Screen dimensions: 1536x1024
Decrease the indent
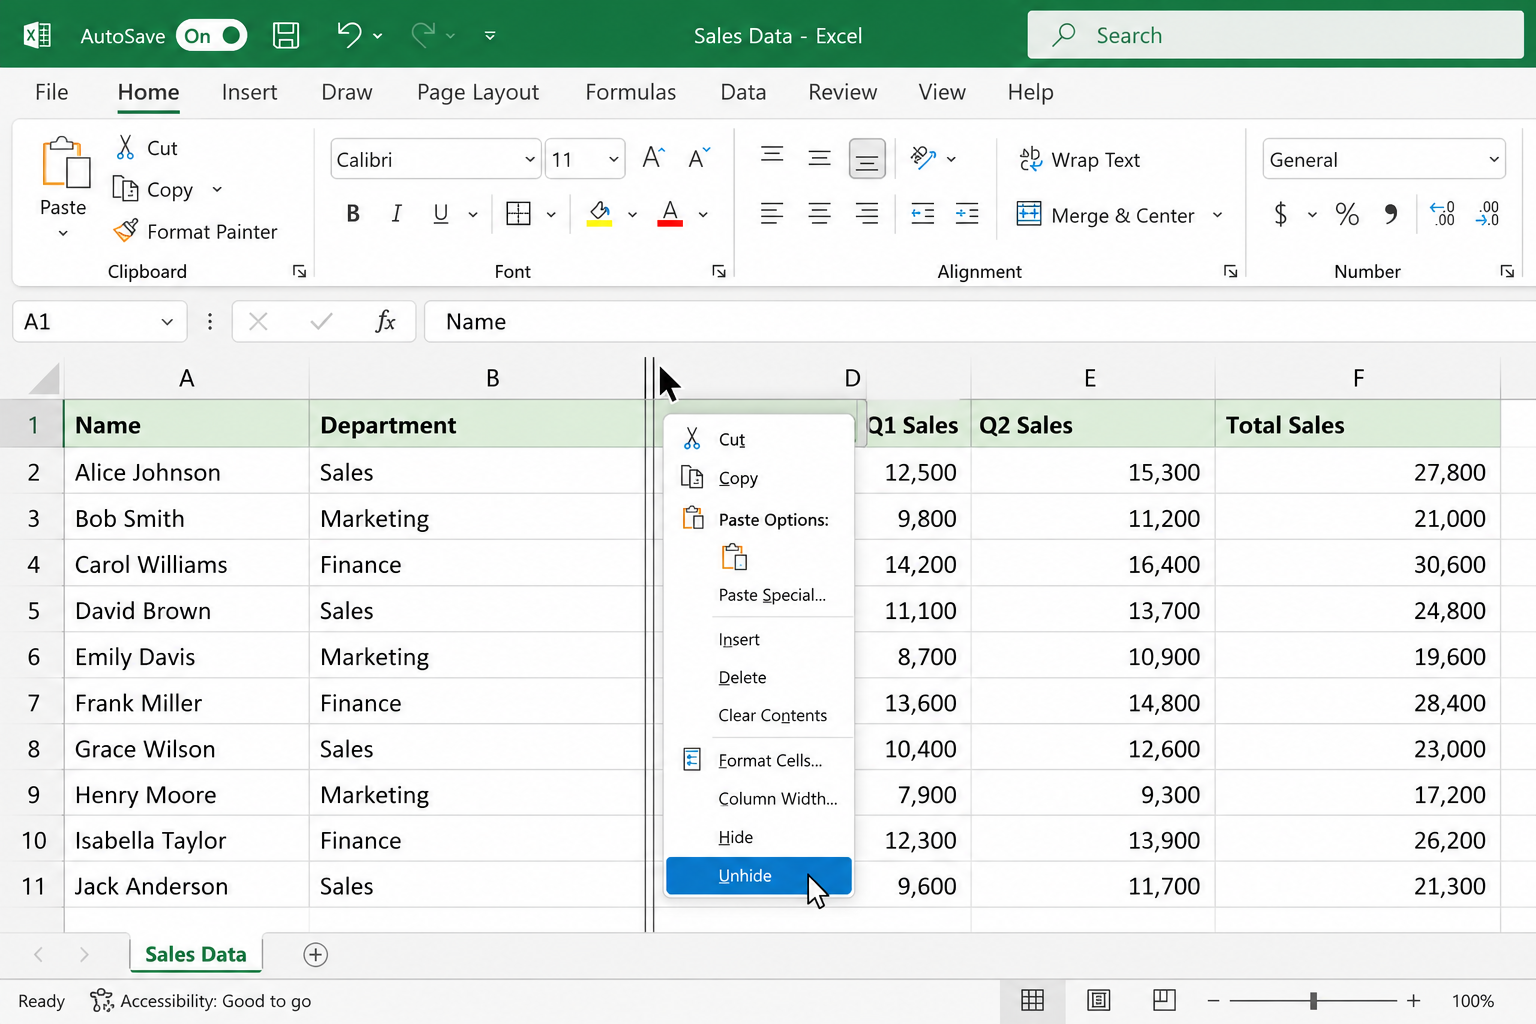tap(923, 213)
